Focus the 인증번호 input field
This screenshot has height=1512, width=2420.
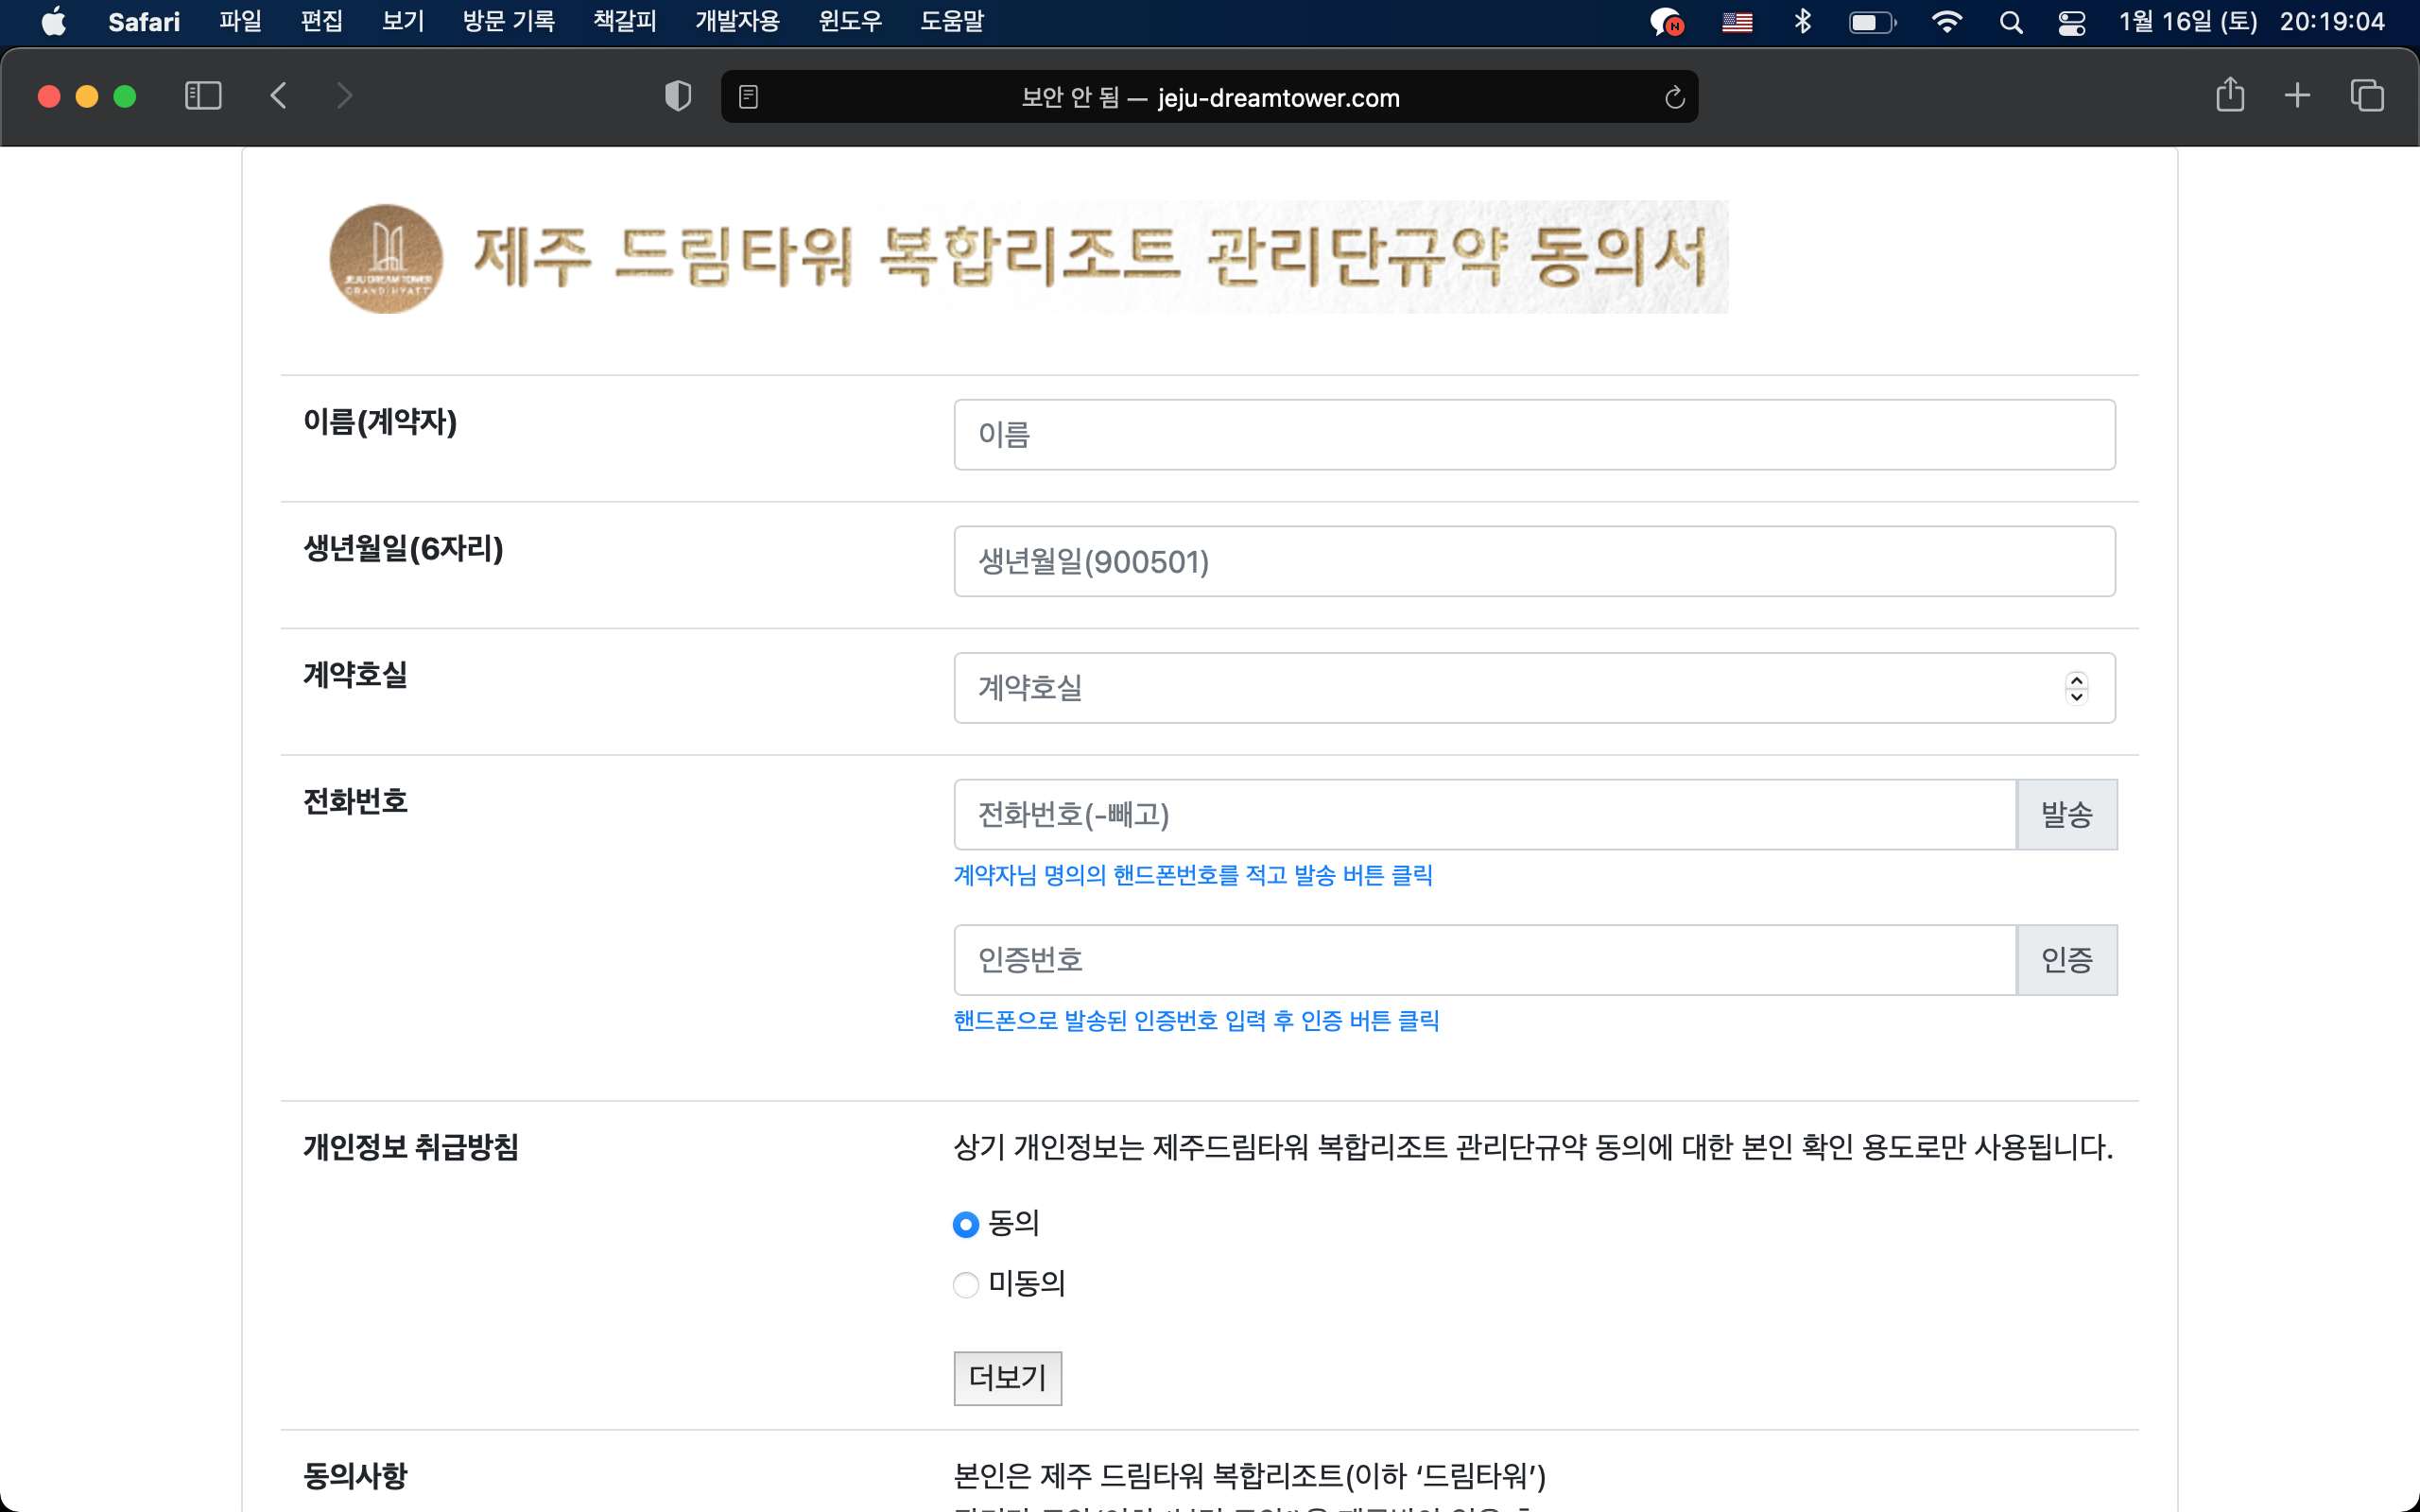pos(1485,960)
